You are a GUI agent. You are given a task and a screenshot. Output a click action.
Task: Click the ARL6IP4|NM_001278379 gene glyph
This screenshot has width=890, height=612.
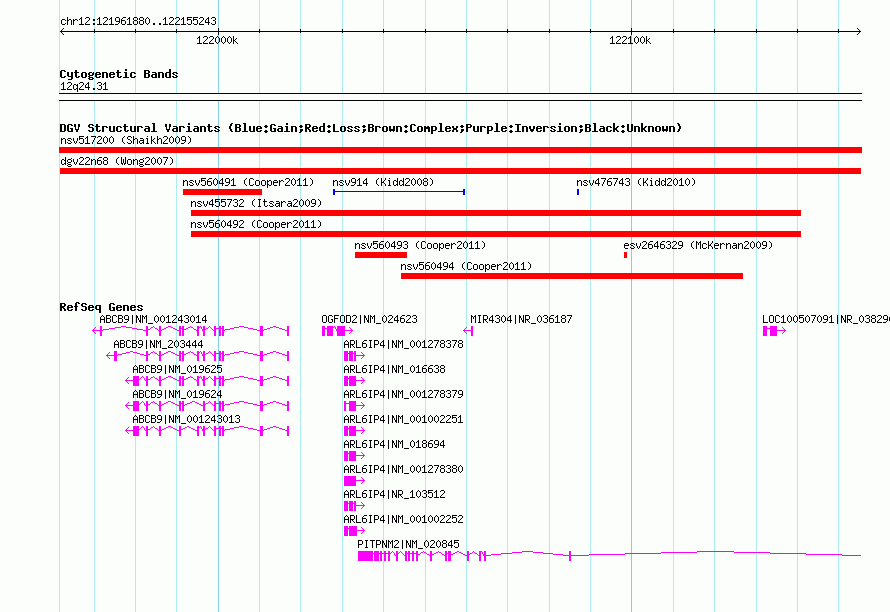point(354,406)
